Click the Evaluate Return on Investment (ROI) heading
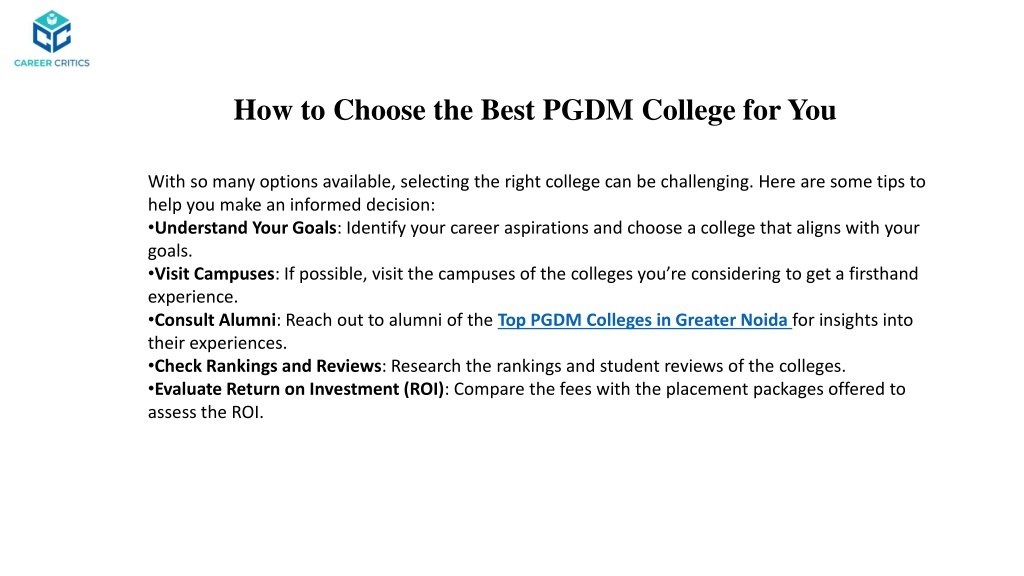1024x576 pixels. click(299, 389)
